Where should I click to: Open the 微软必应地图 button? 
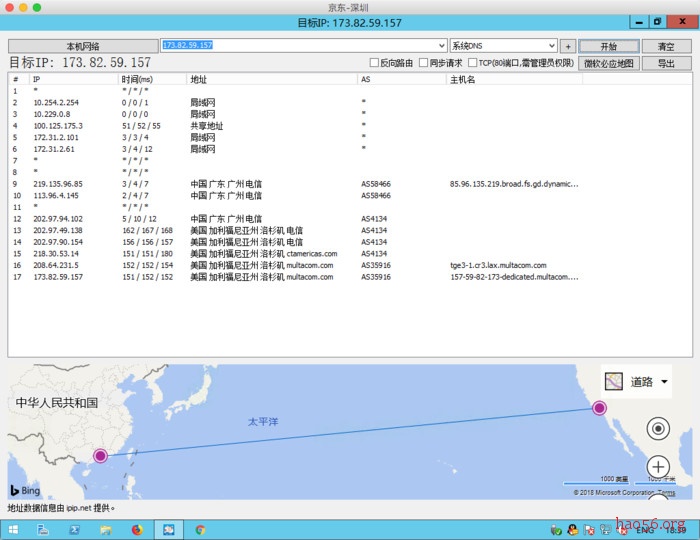(609, 63)
